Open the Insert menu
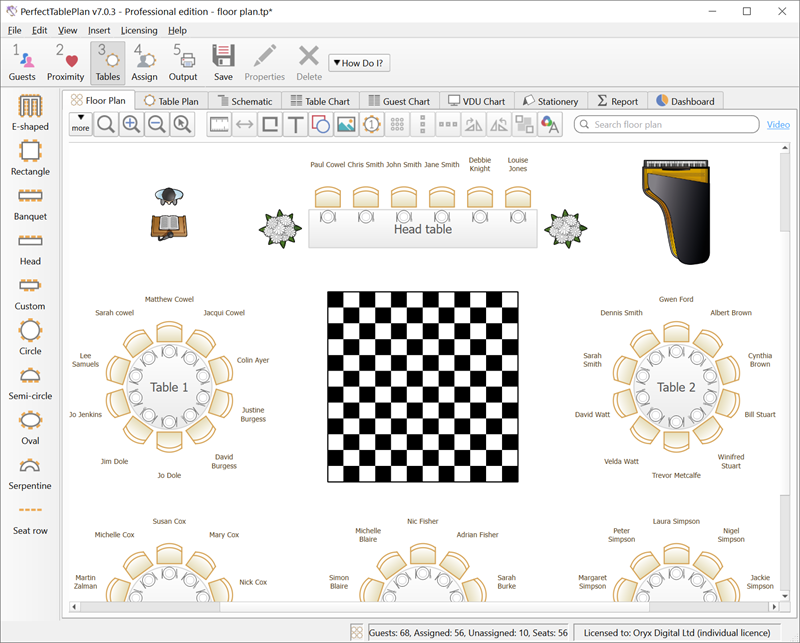This screenshot has height=643, width=800. [99, 30]
